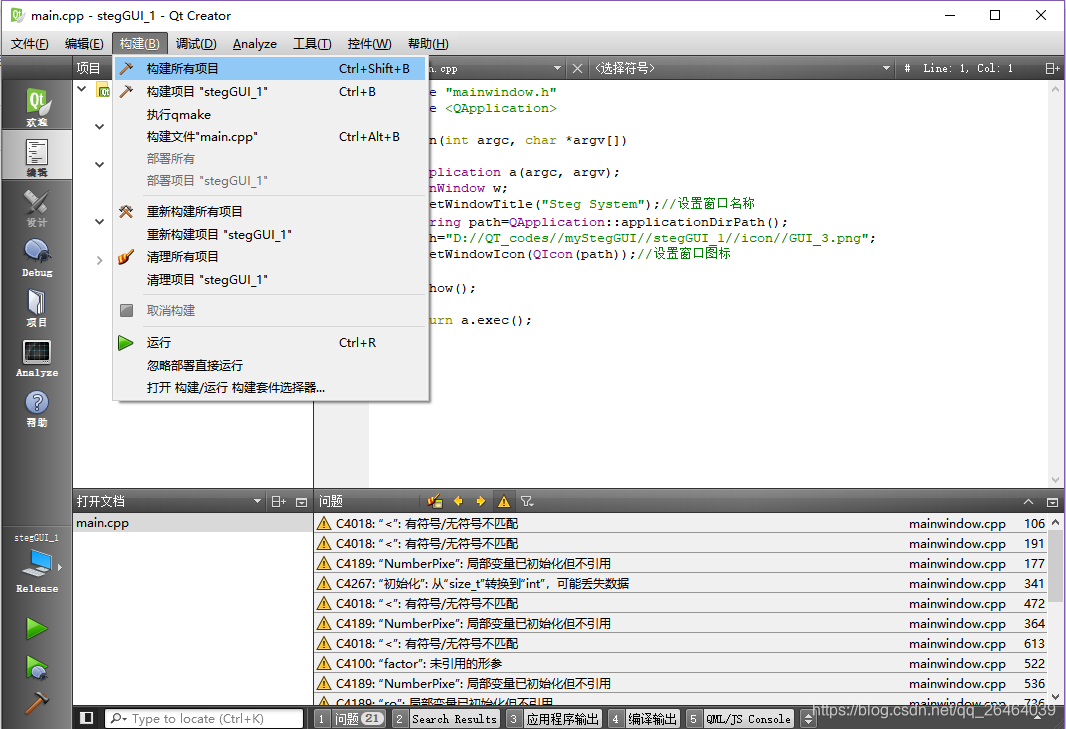The height and width of the screenshot is (729, 1066).
Task: Switch to Edit mode in sidebar
Action: [x=37, y=156]
